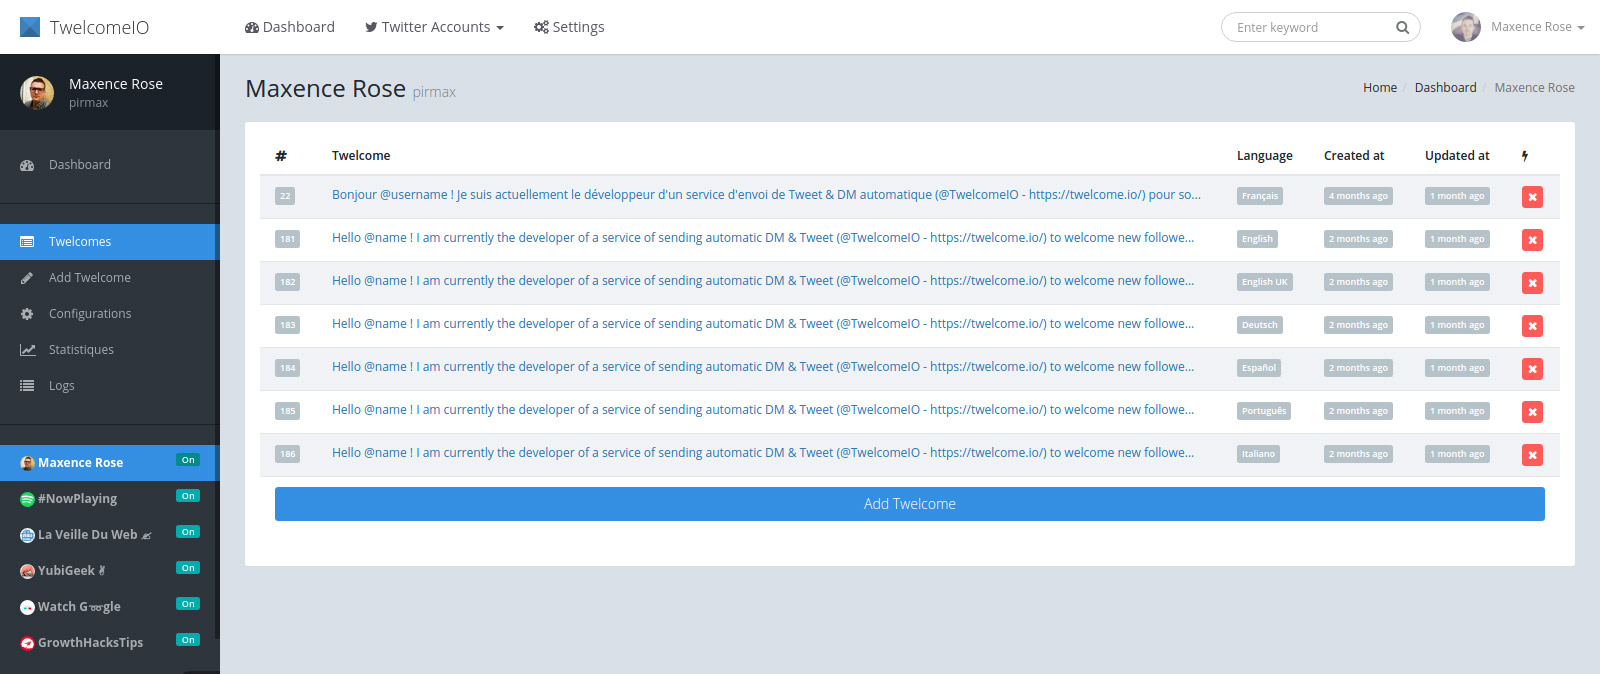Focus the Enter keyword search field

click(x=1310, y=27)
